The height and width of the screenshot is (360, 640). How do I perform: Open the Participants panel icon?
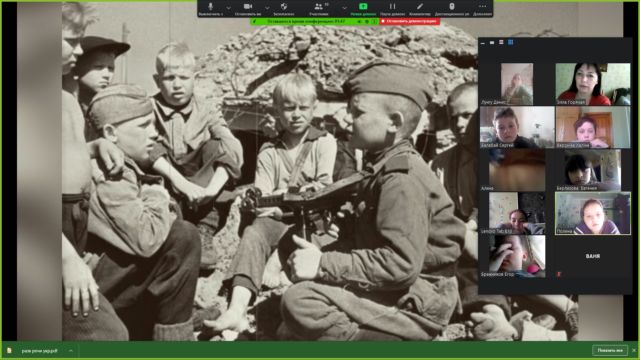coord(319,7)
